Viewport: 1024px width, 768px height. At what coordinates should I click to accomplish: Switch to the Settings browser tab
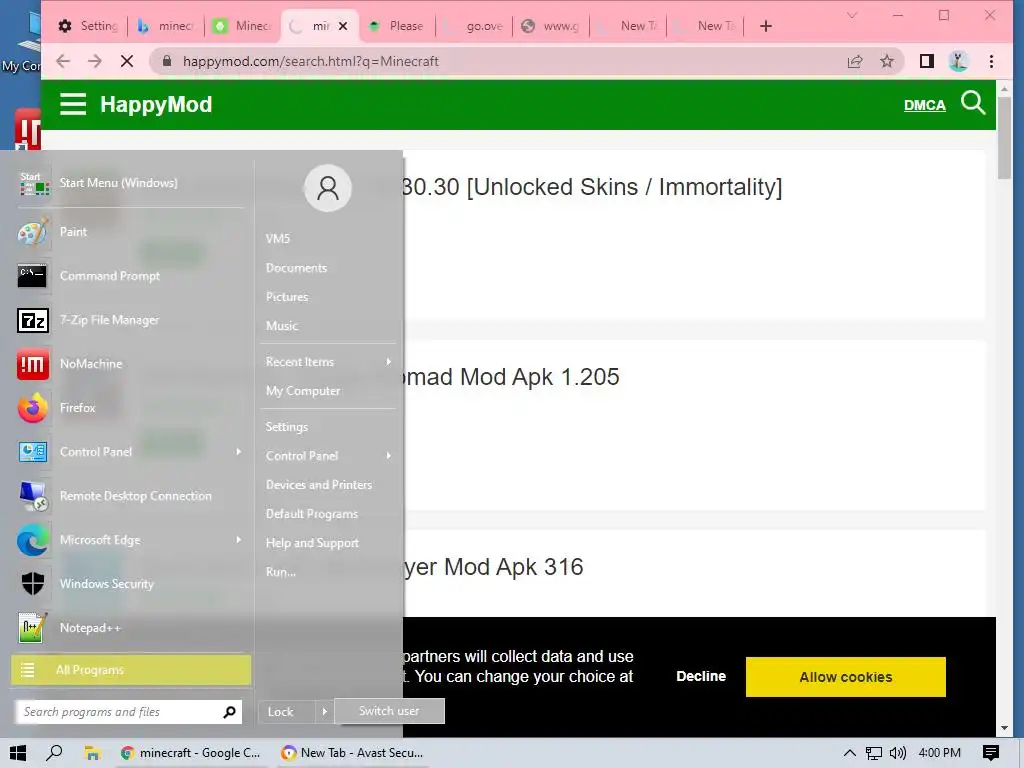pyautogui.click(x=88, y=26)
